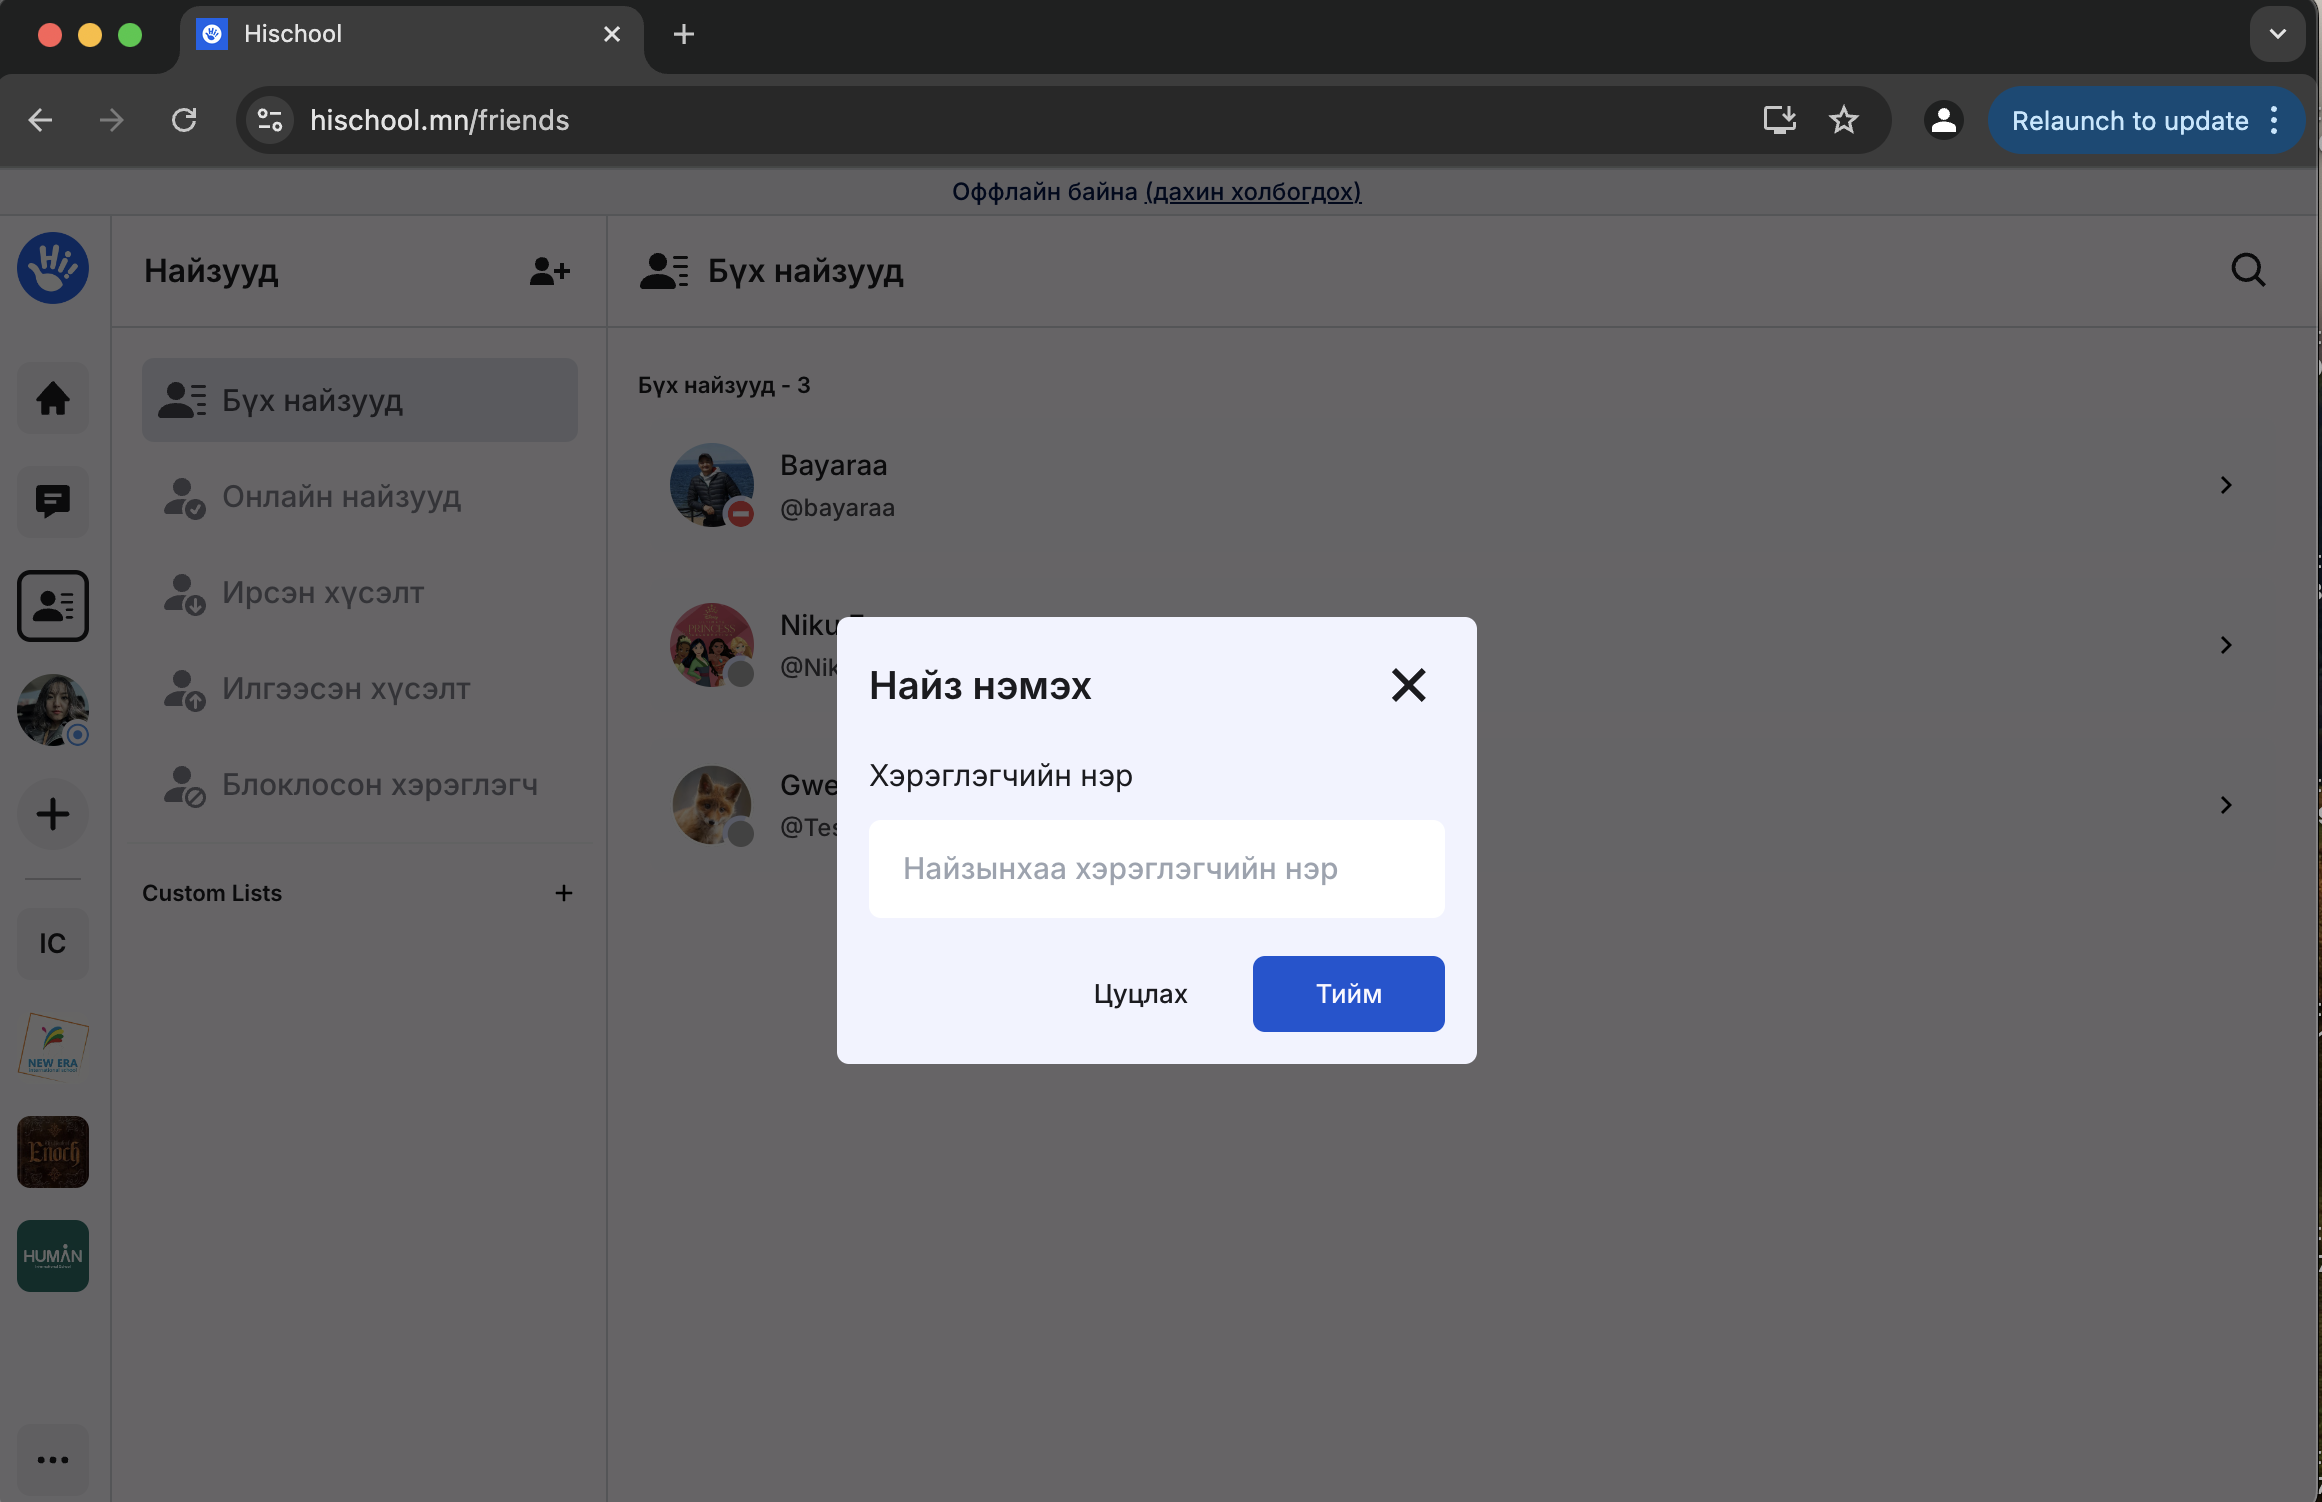
Task: Open the three dots more menu
Action: (53, 1460)
